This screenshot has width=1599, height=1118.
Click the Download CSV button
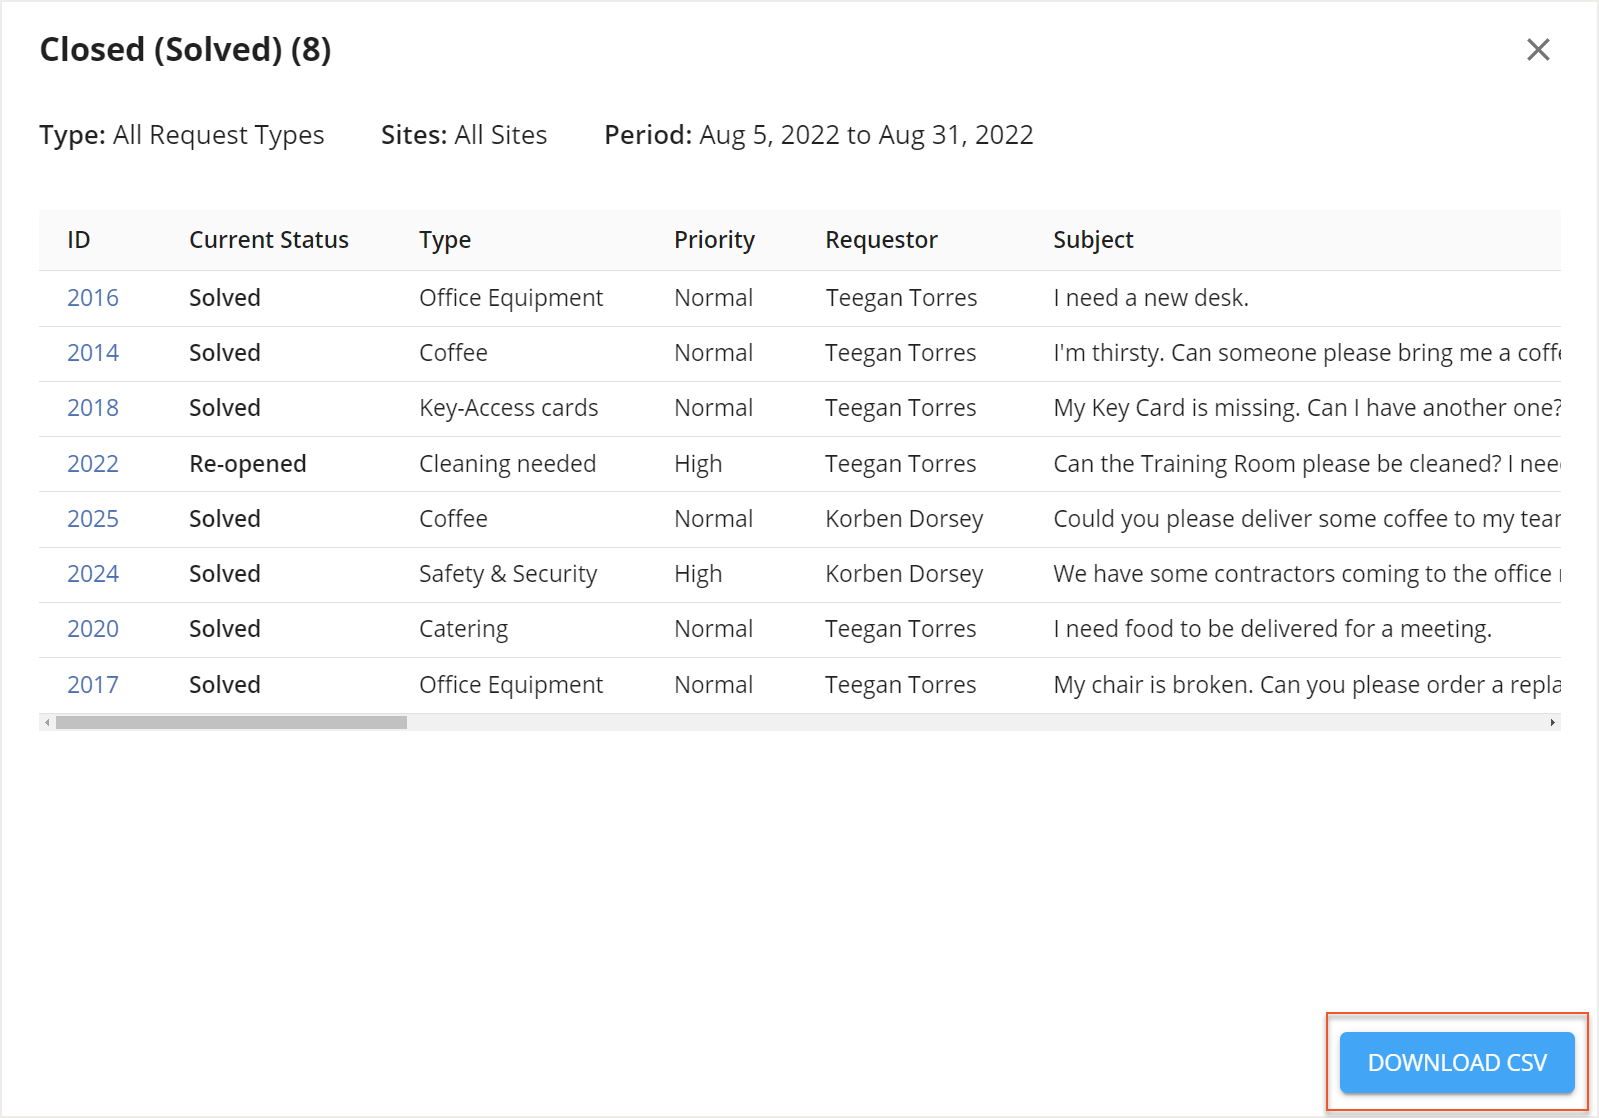click(x=1457, y=1062)
